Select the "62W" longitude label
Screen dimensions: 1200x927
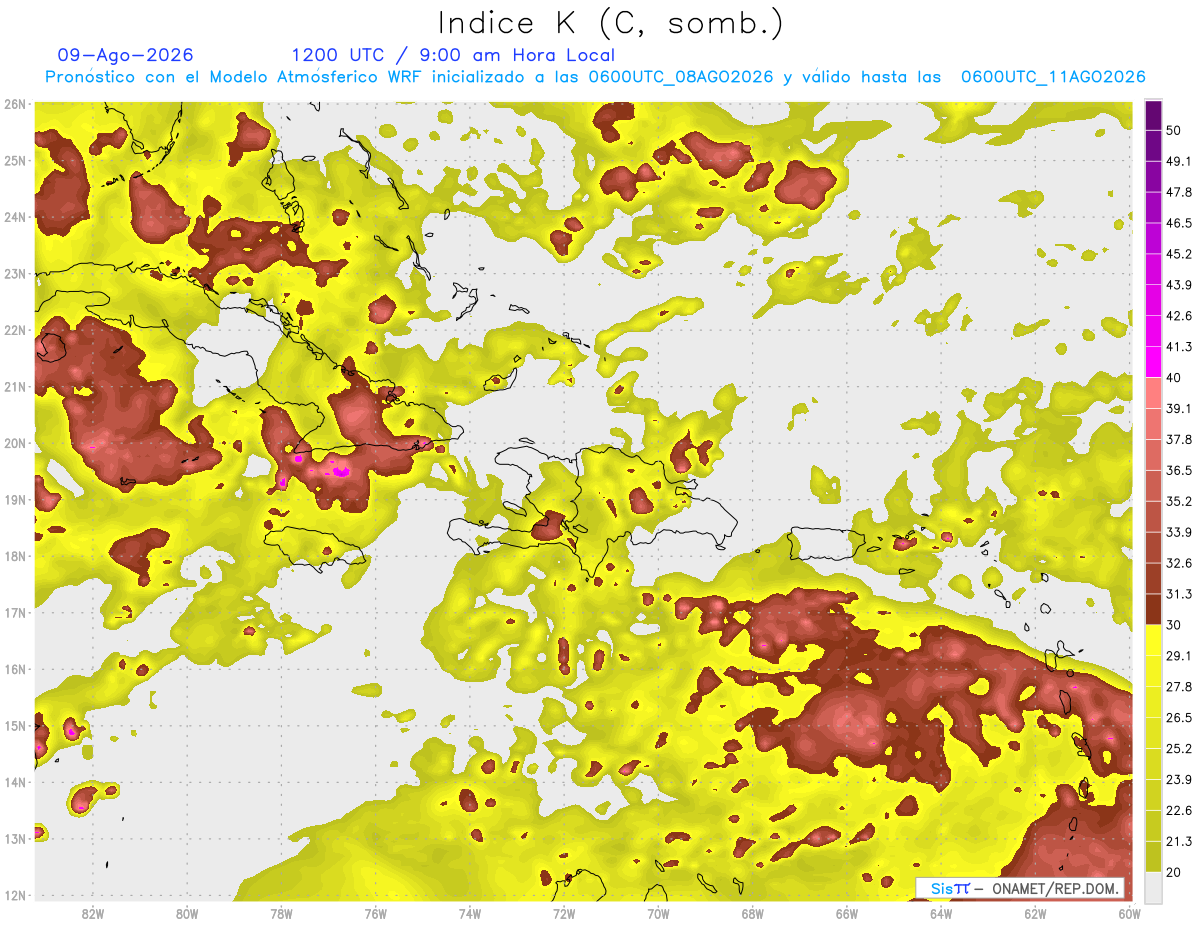pos(1035,914)
